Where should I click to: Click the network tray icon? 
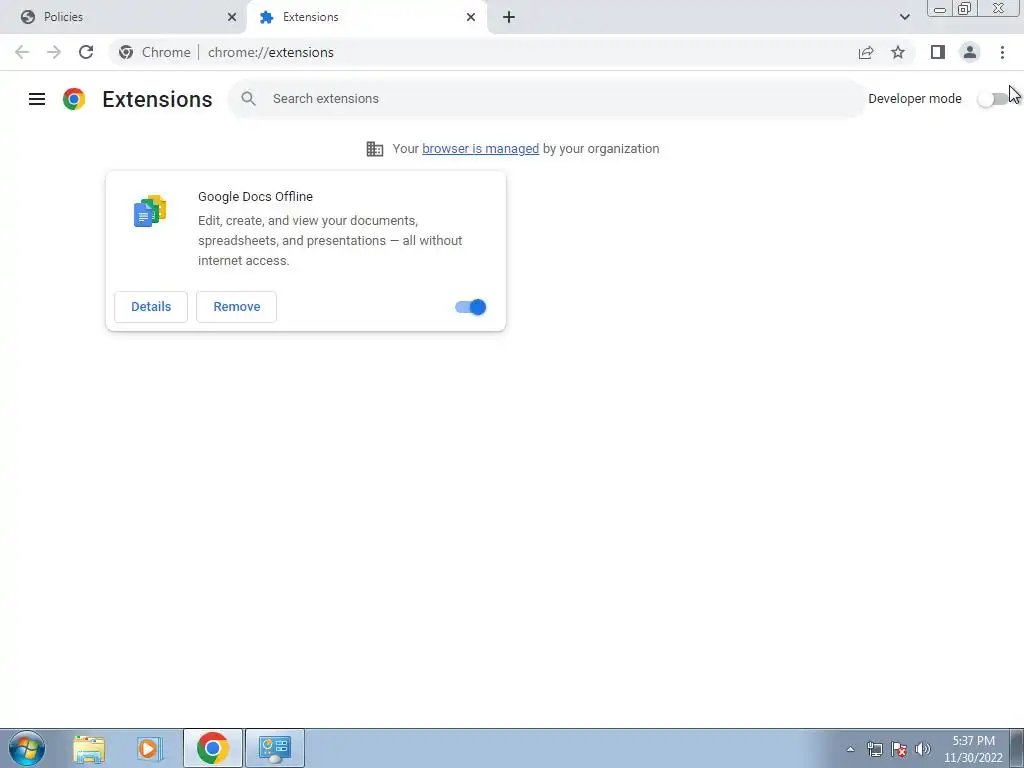click(874, 749)
